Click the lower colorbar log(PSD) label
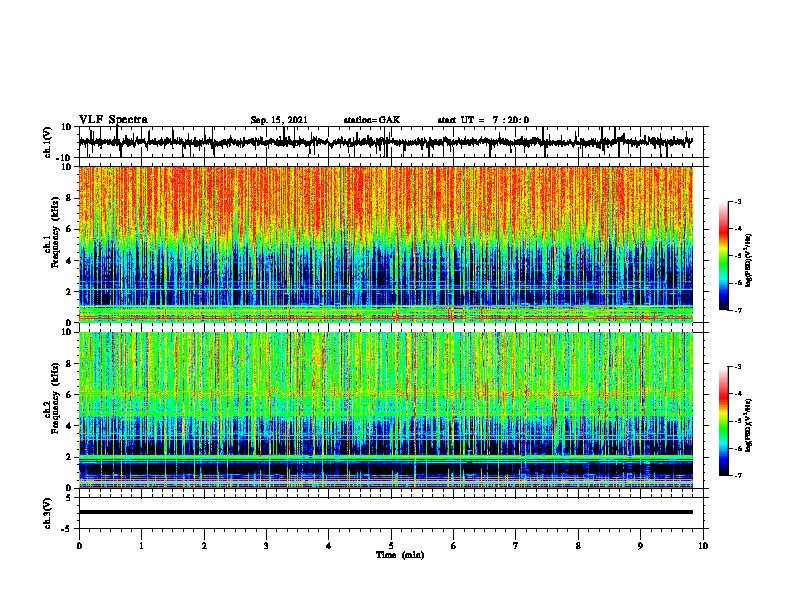The image size is (792, 612). (x=749, y=425)
